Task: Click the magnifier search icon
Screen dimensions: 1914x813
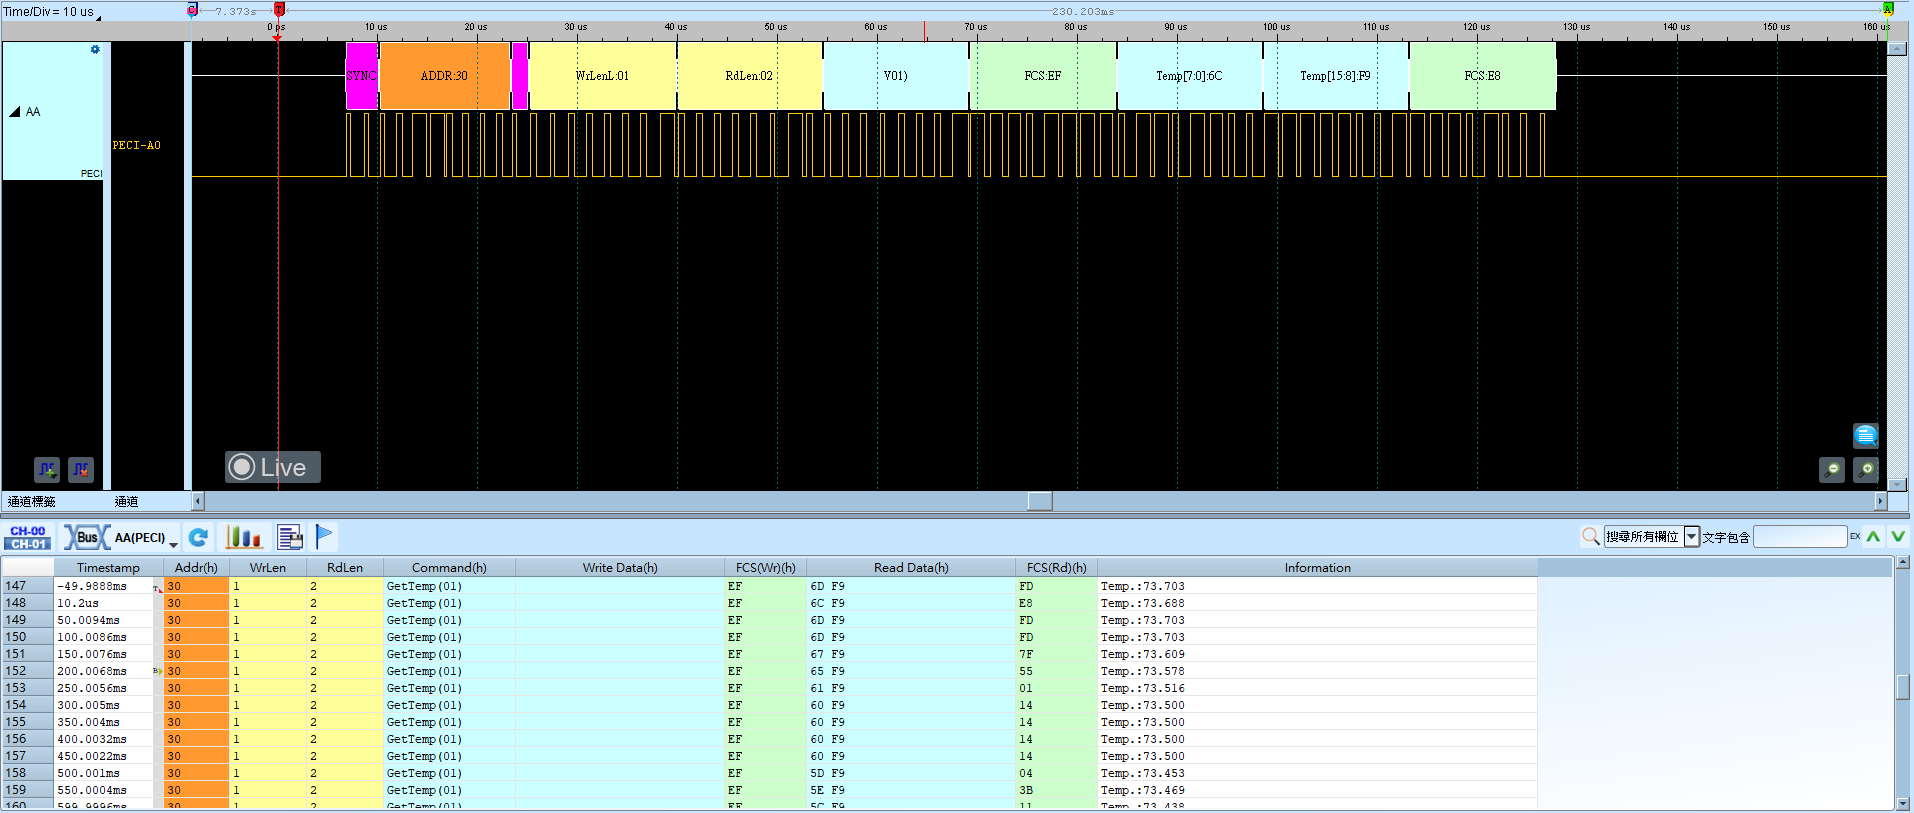Action: 1590,537
